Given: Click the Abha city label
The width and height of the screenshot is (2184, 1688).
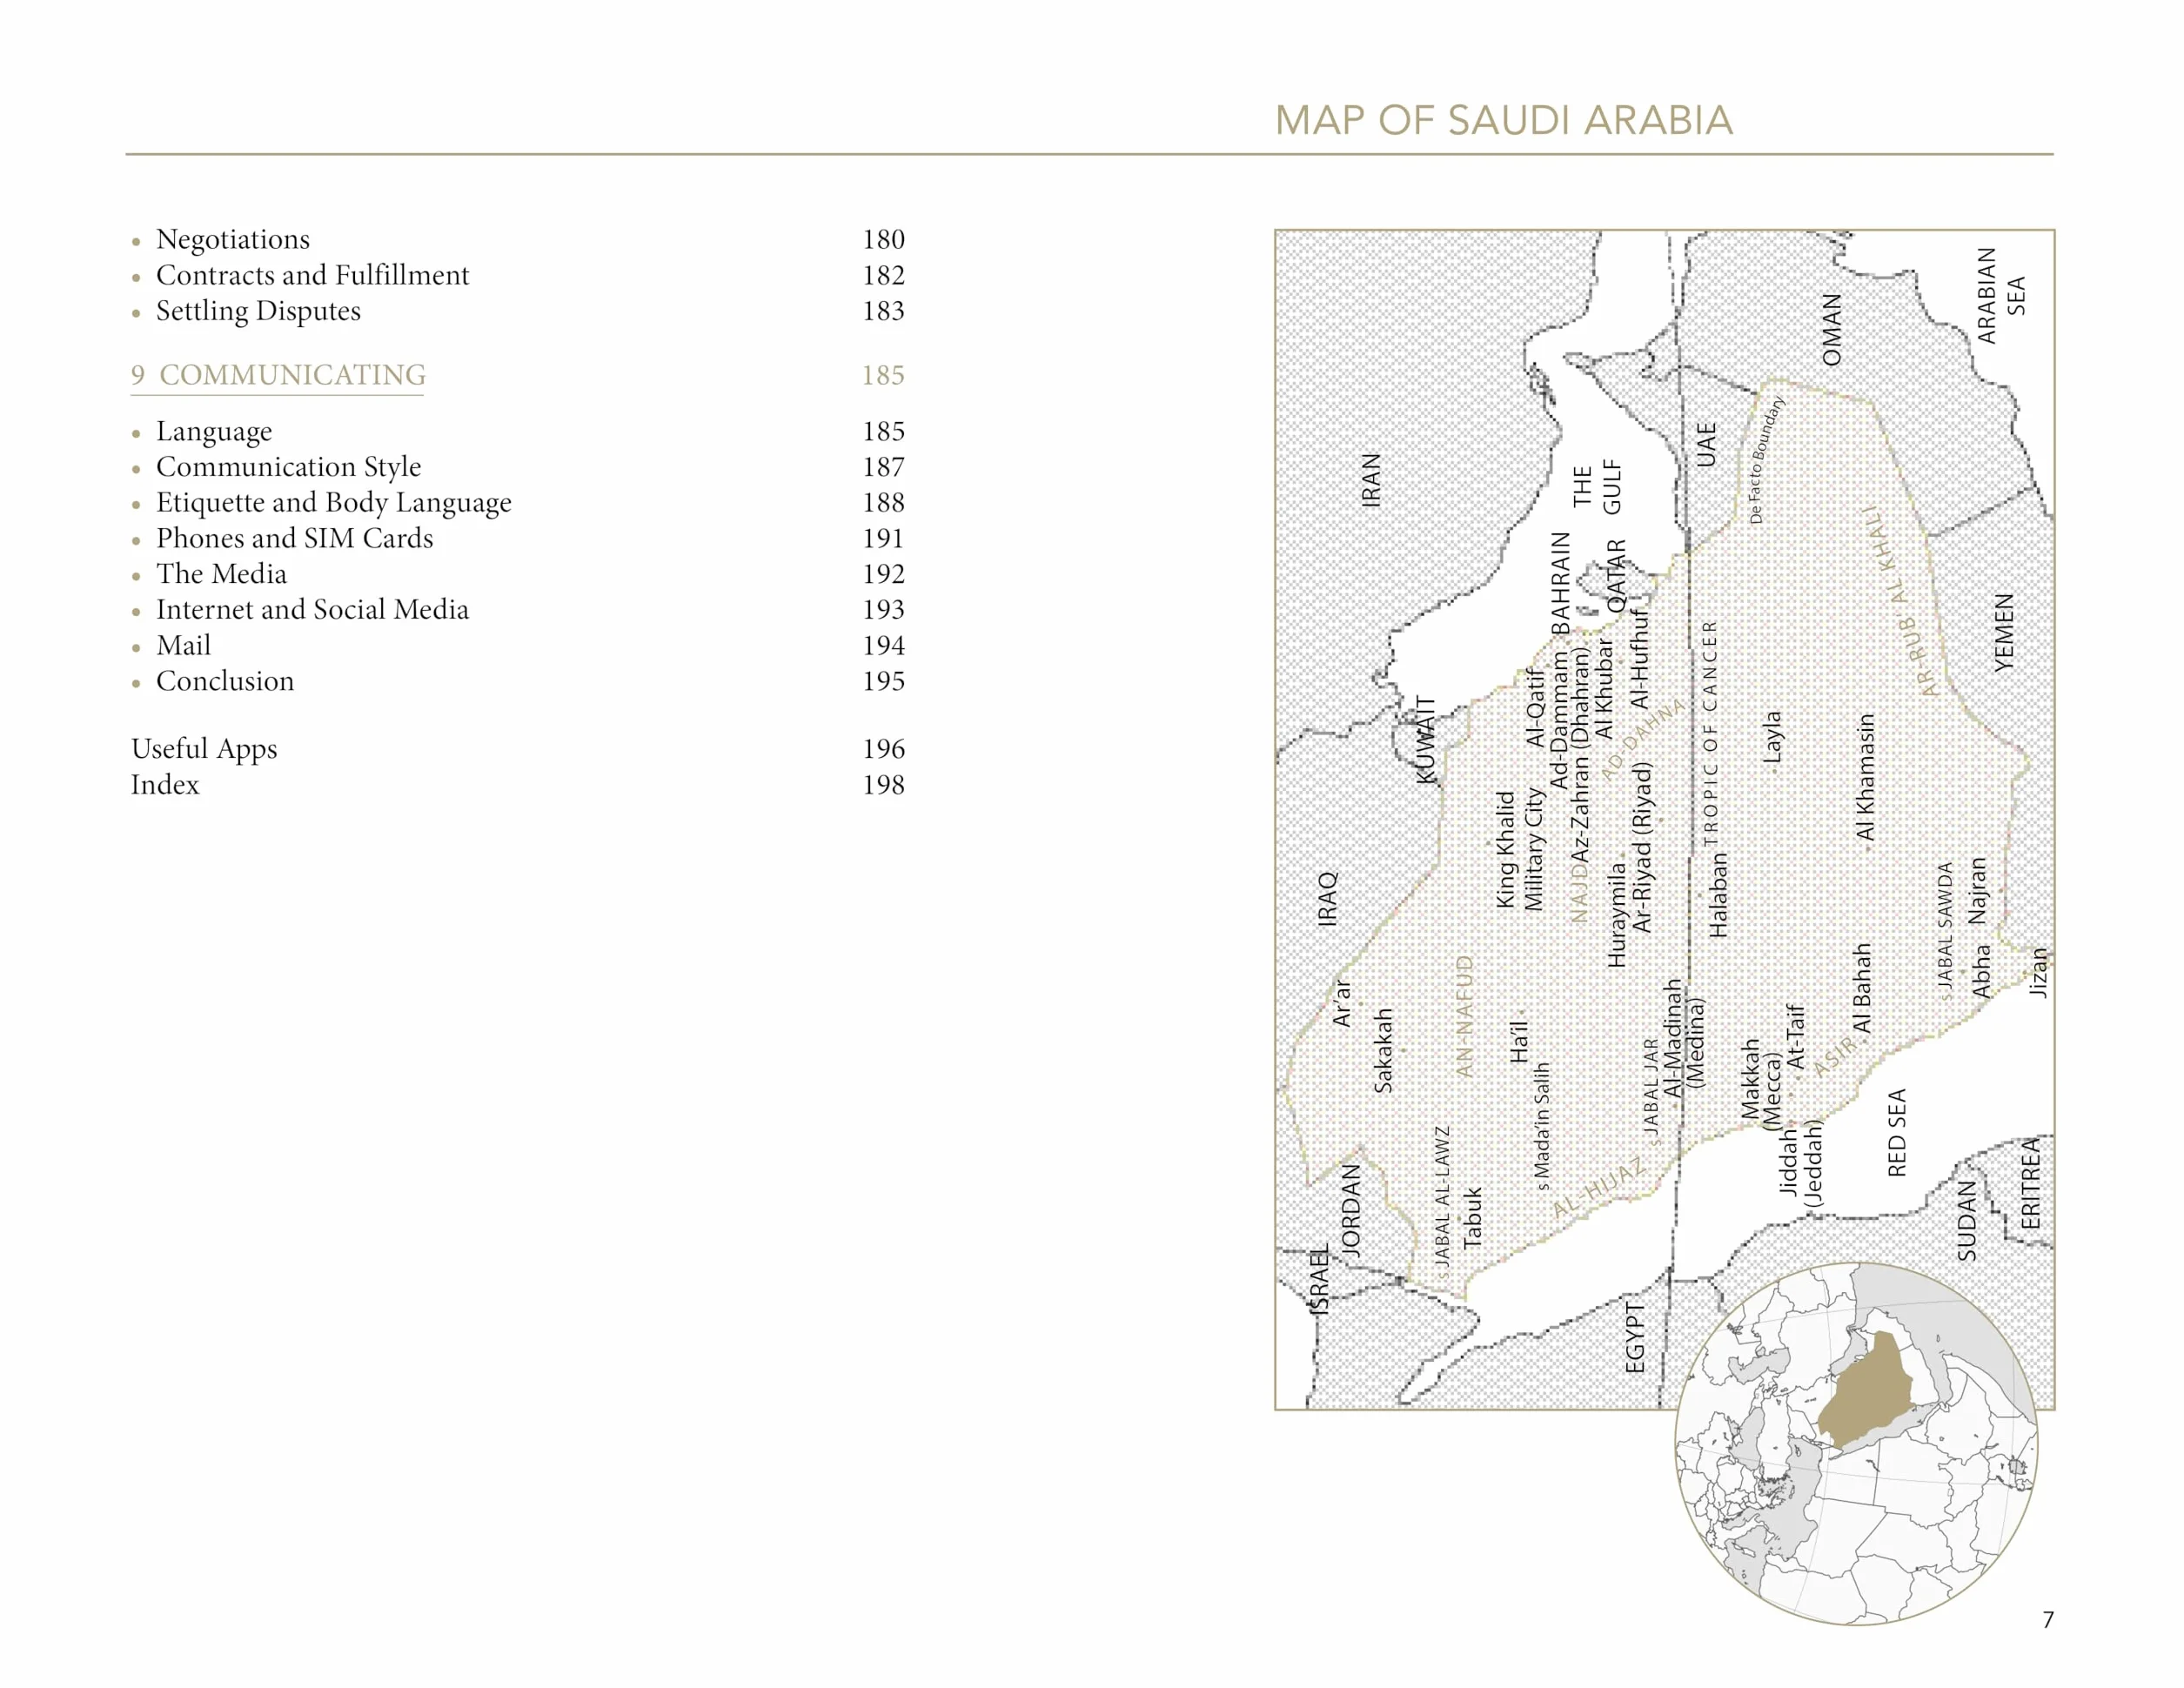Looking at the screenshot, I should (1980, 971).
